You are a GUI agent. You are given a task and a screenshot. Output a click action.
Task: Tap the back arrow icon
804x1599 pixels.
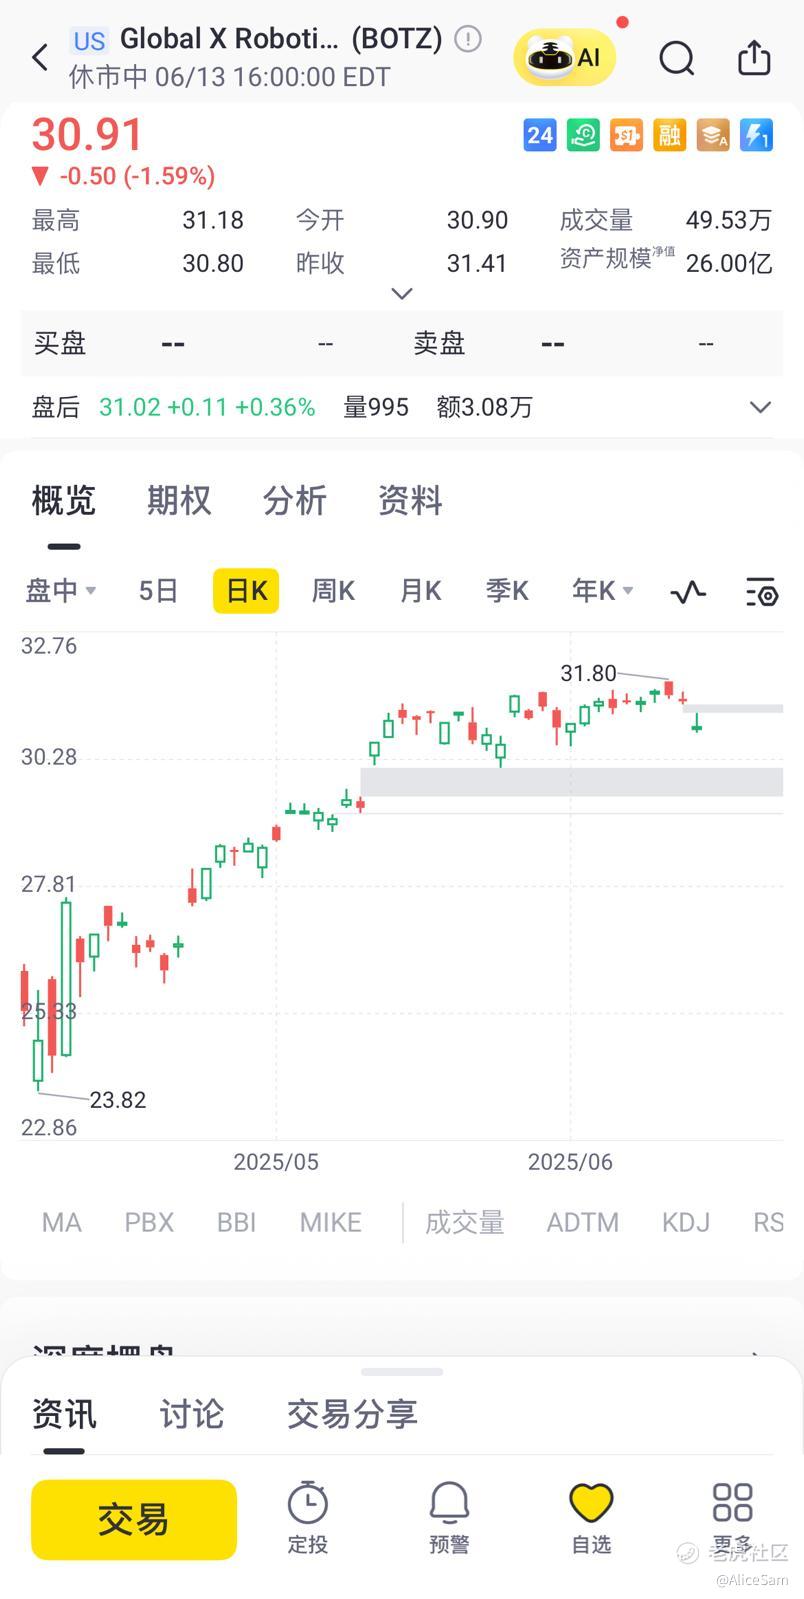click(40, 58)
